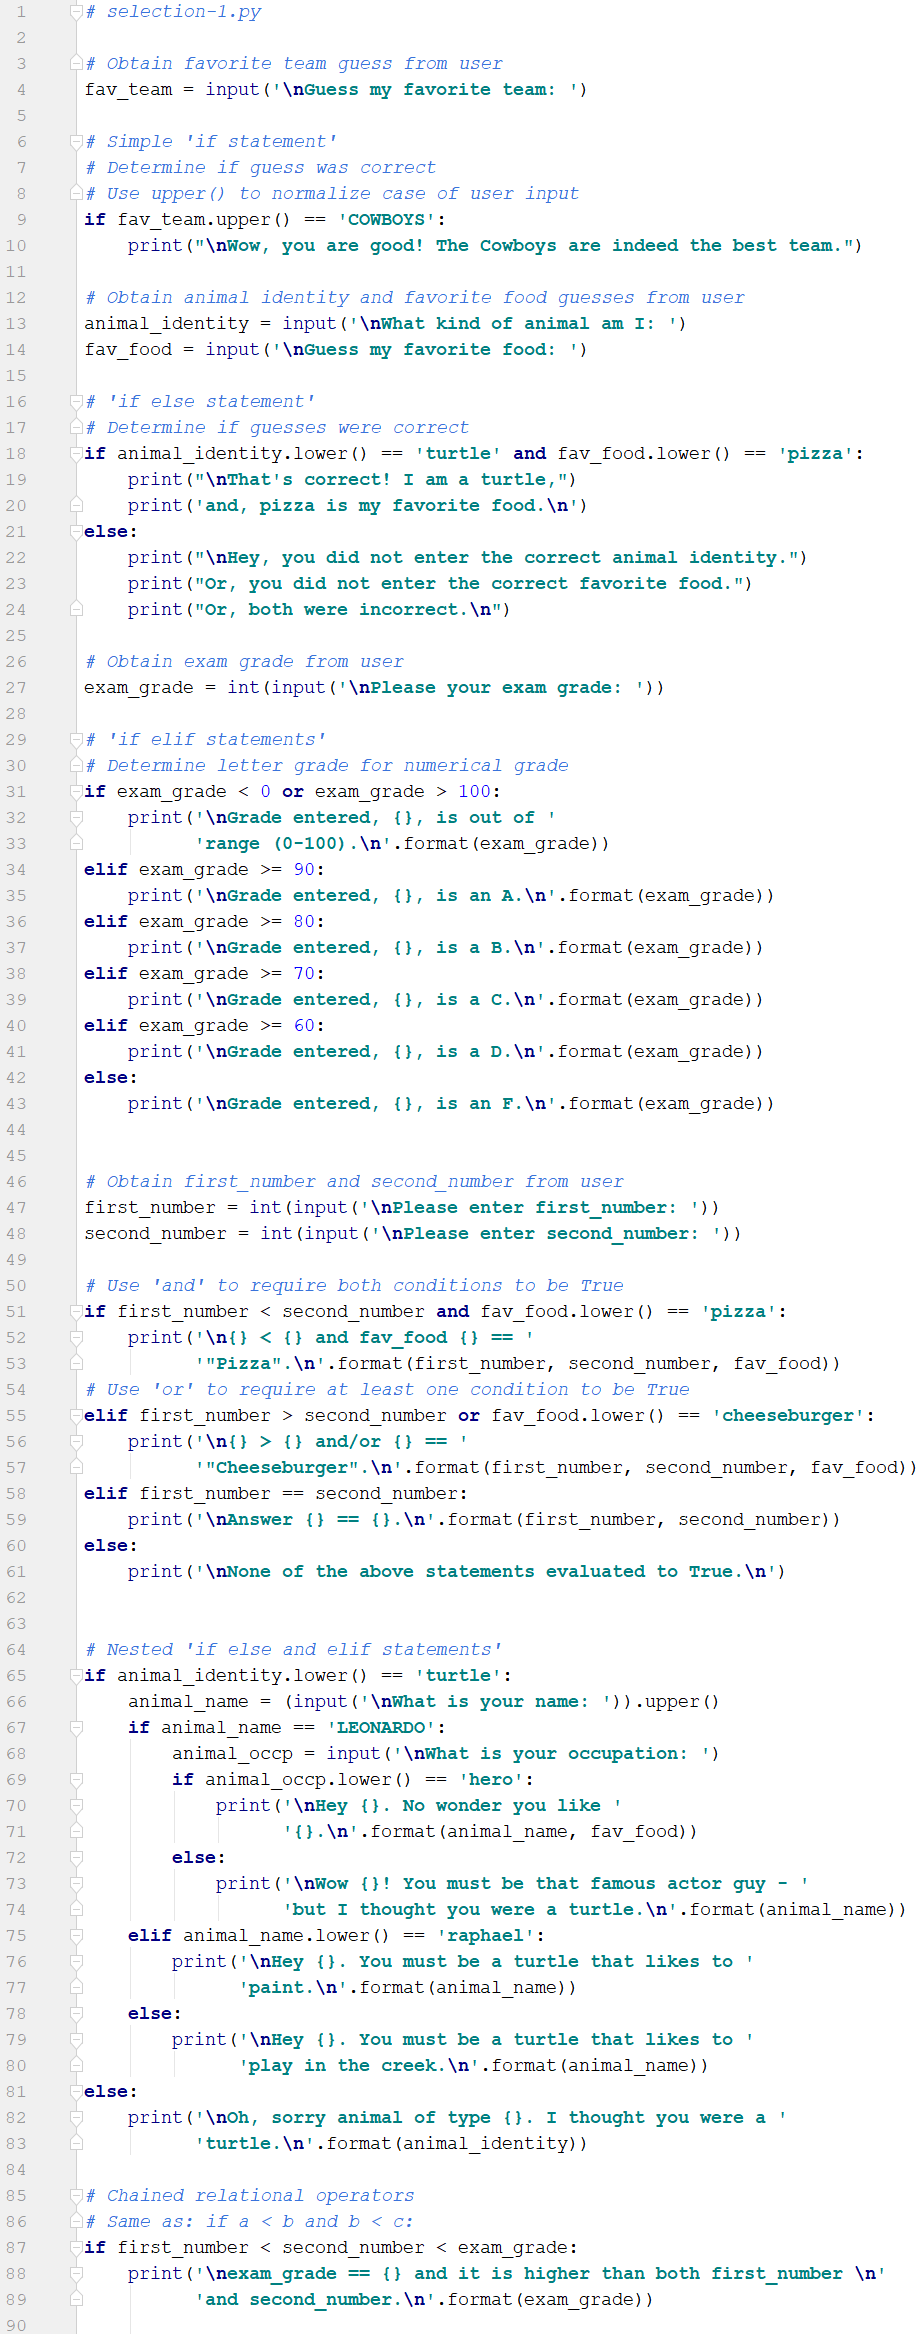Click fold marker beside final else on line 81
This screenshot has height=2334, width=924.
click(76, 2092)
